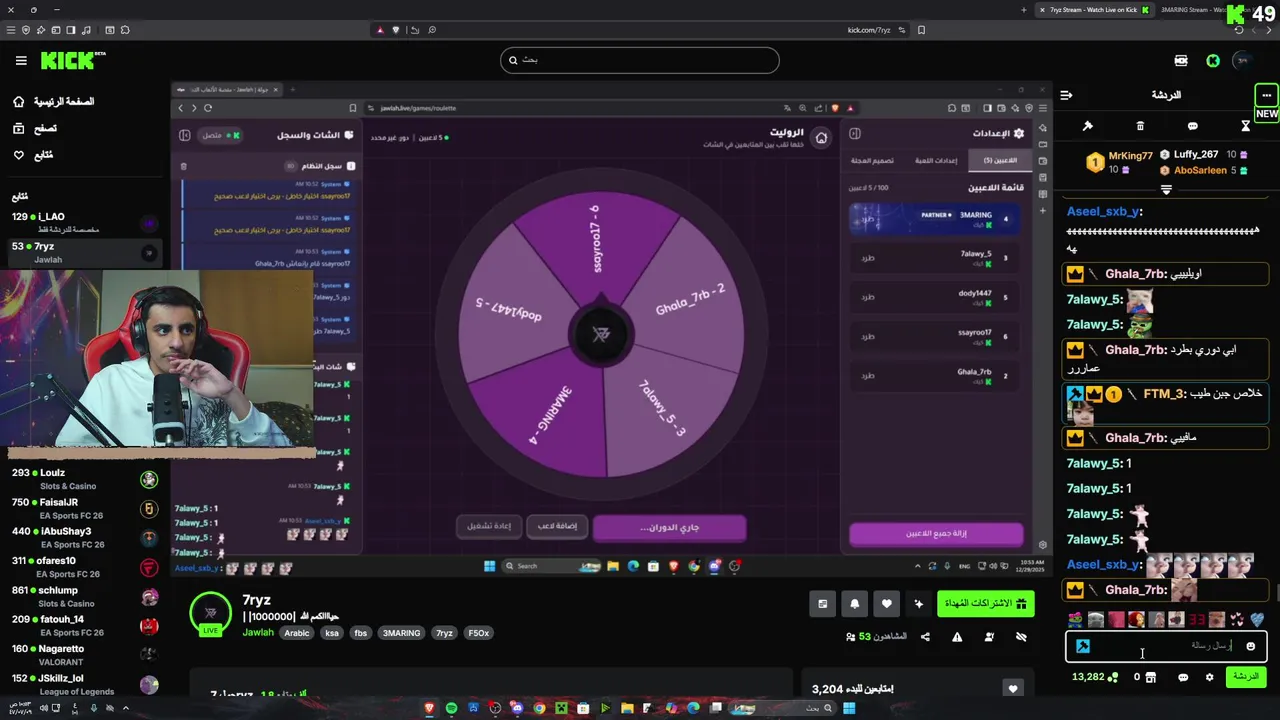Open File Explorer folder in taskbar
Image resolution: width=1280 pixels, height=720 pixels.
pos(627,708)
